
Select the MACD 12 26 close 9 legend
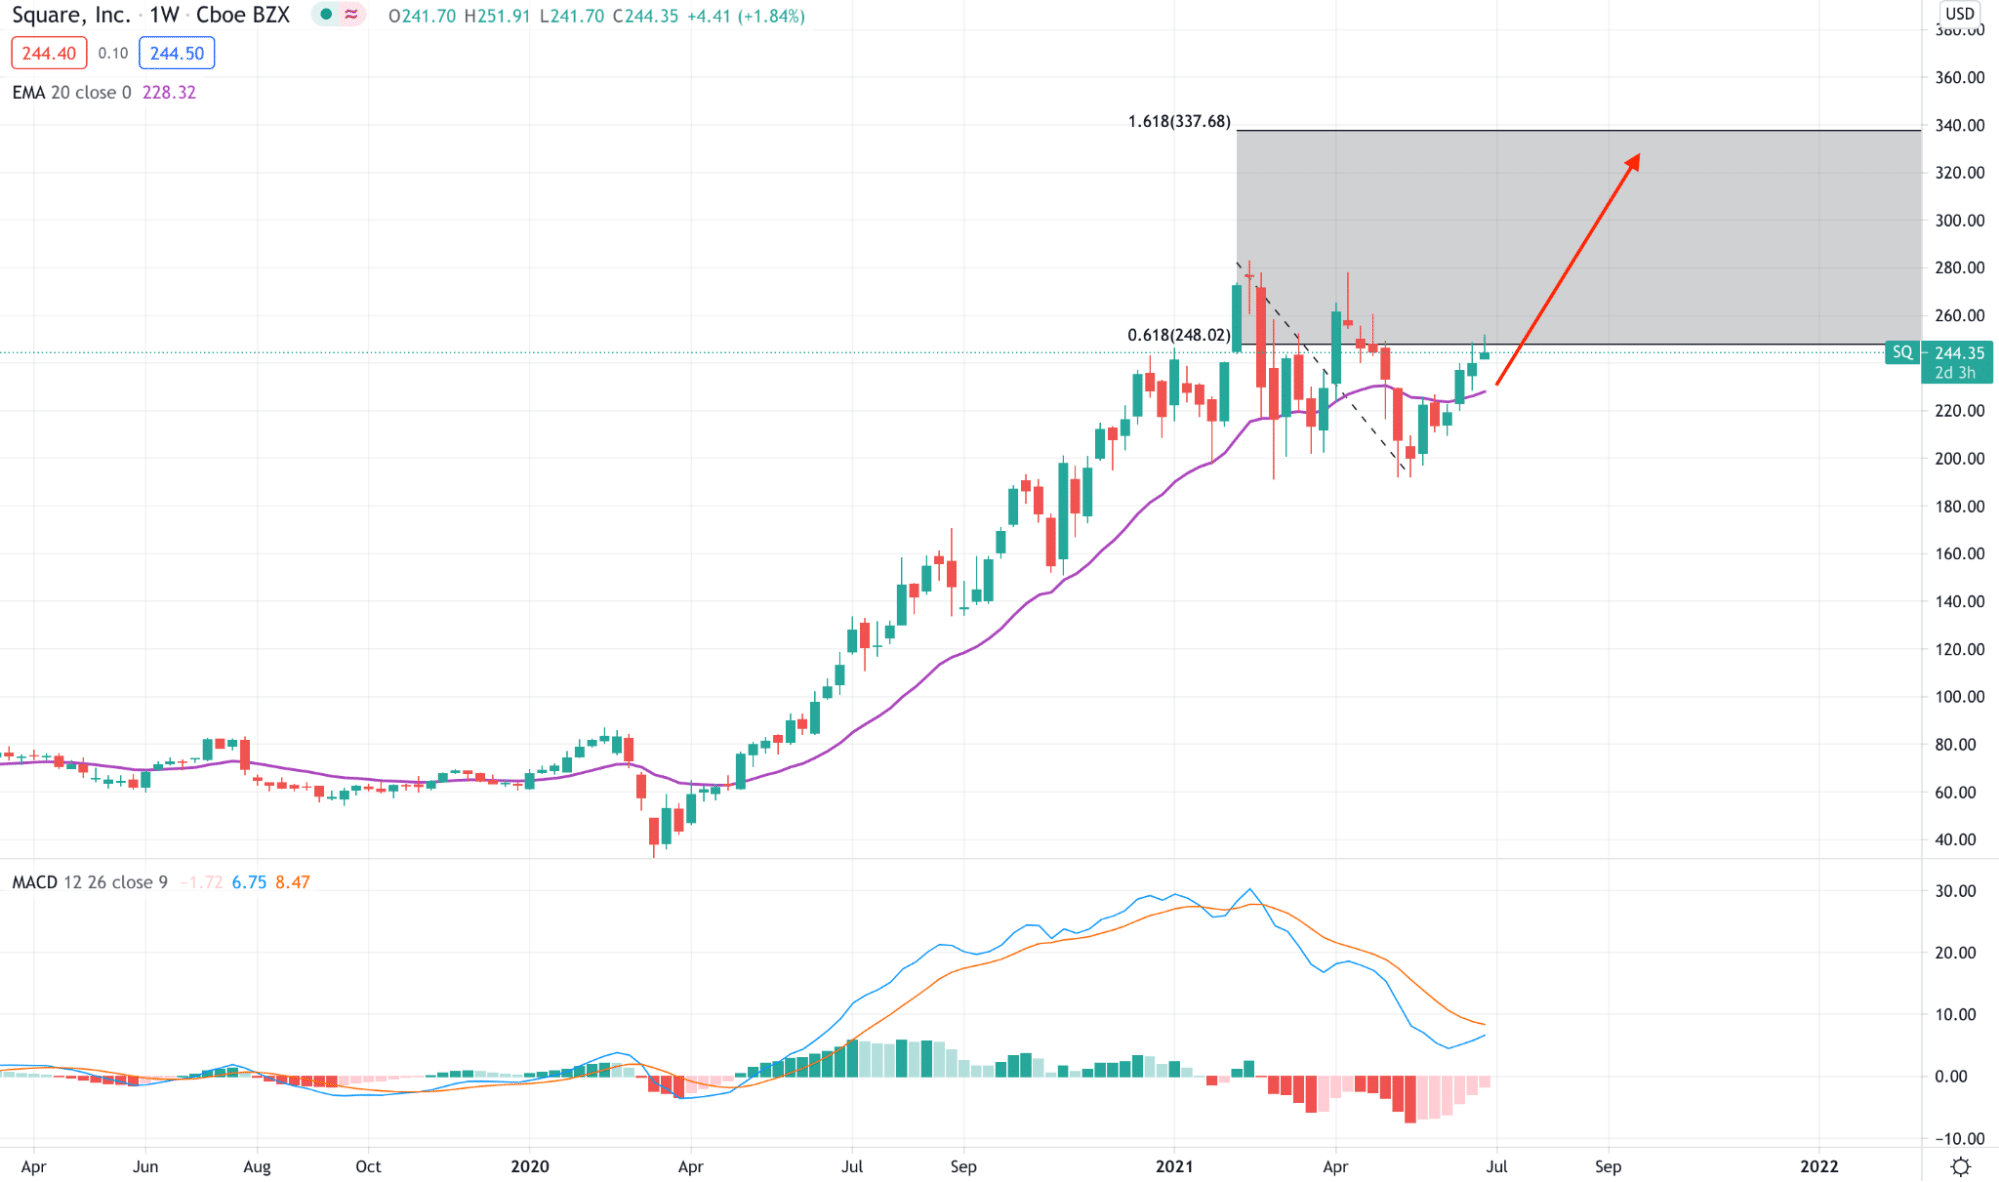tap(90, 882)
